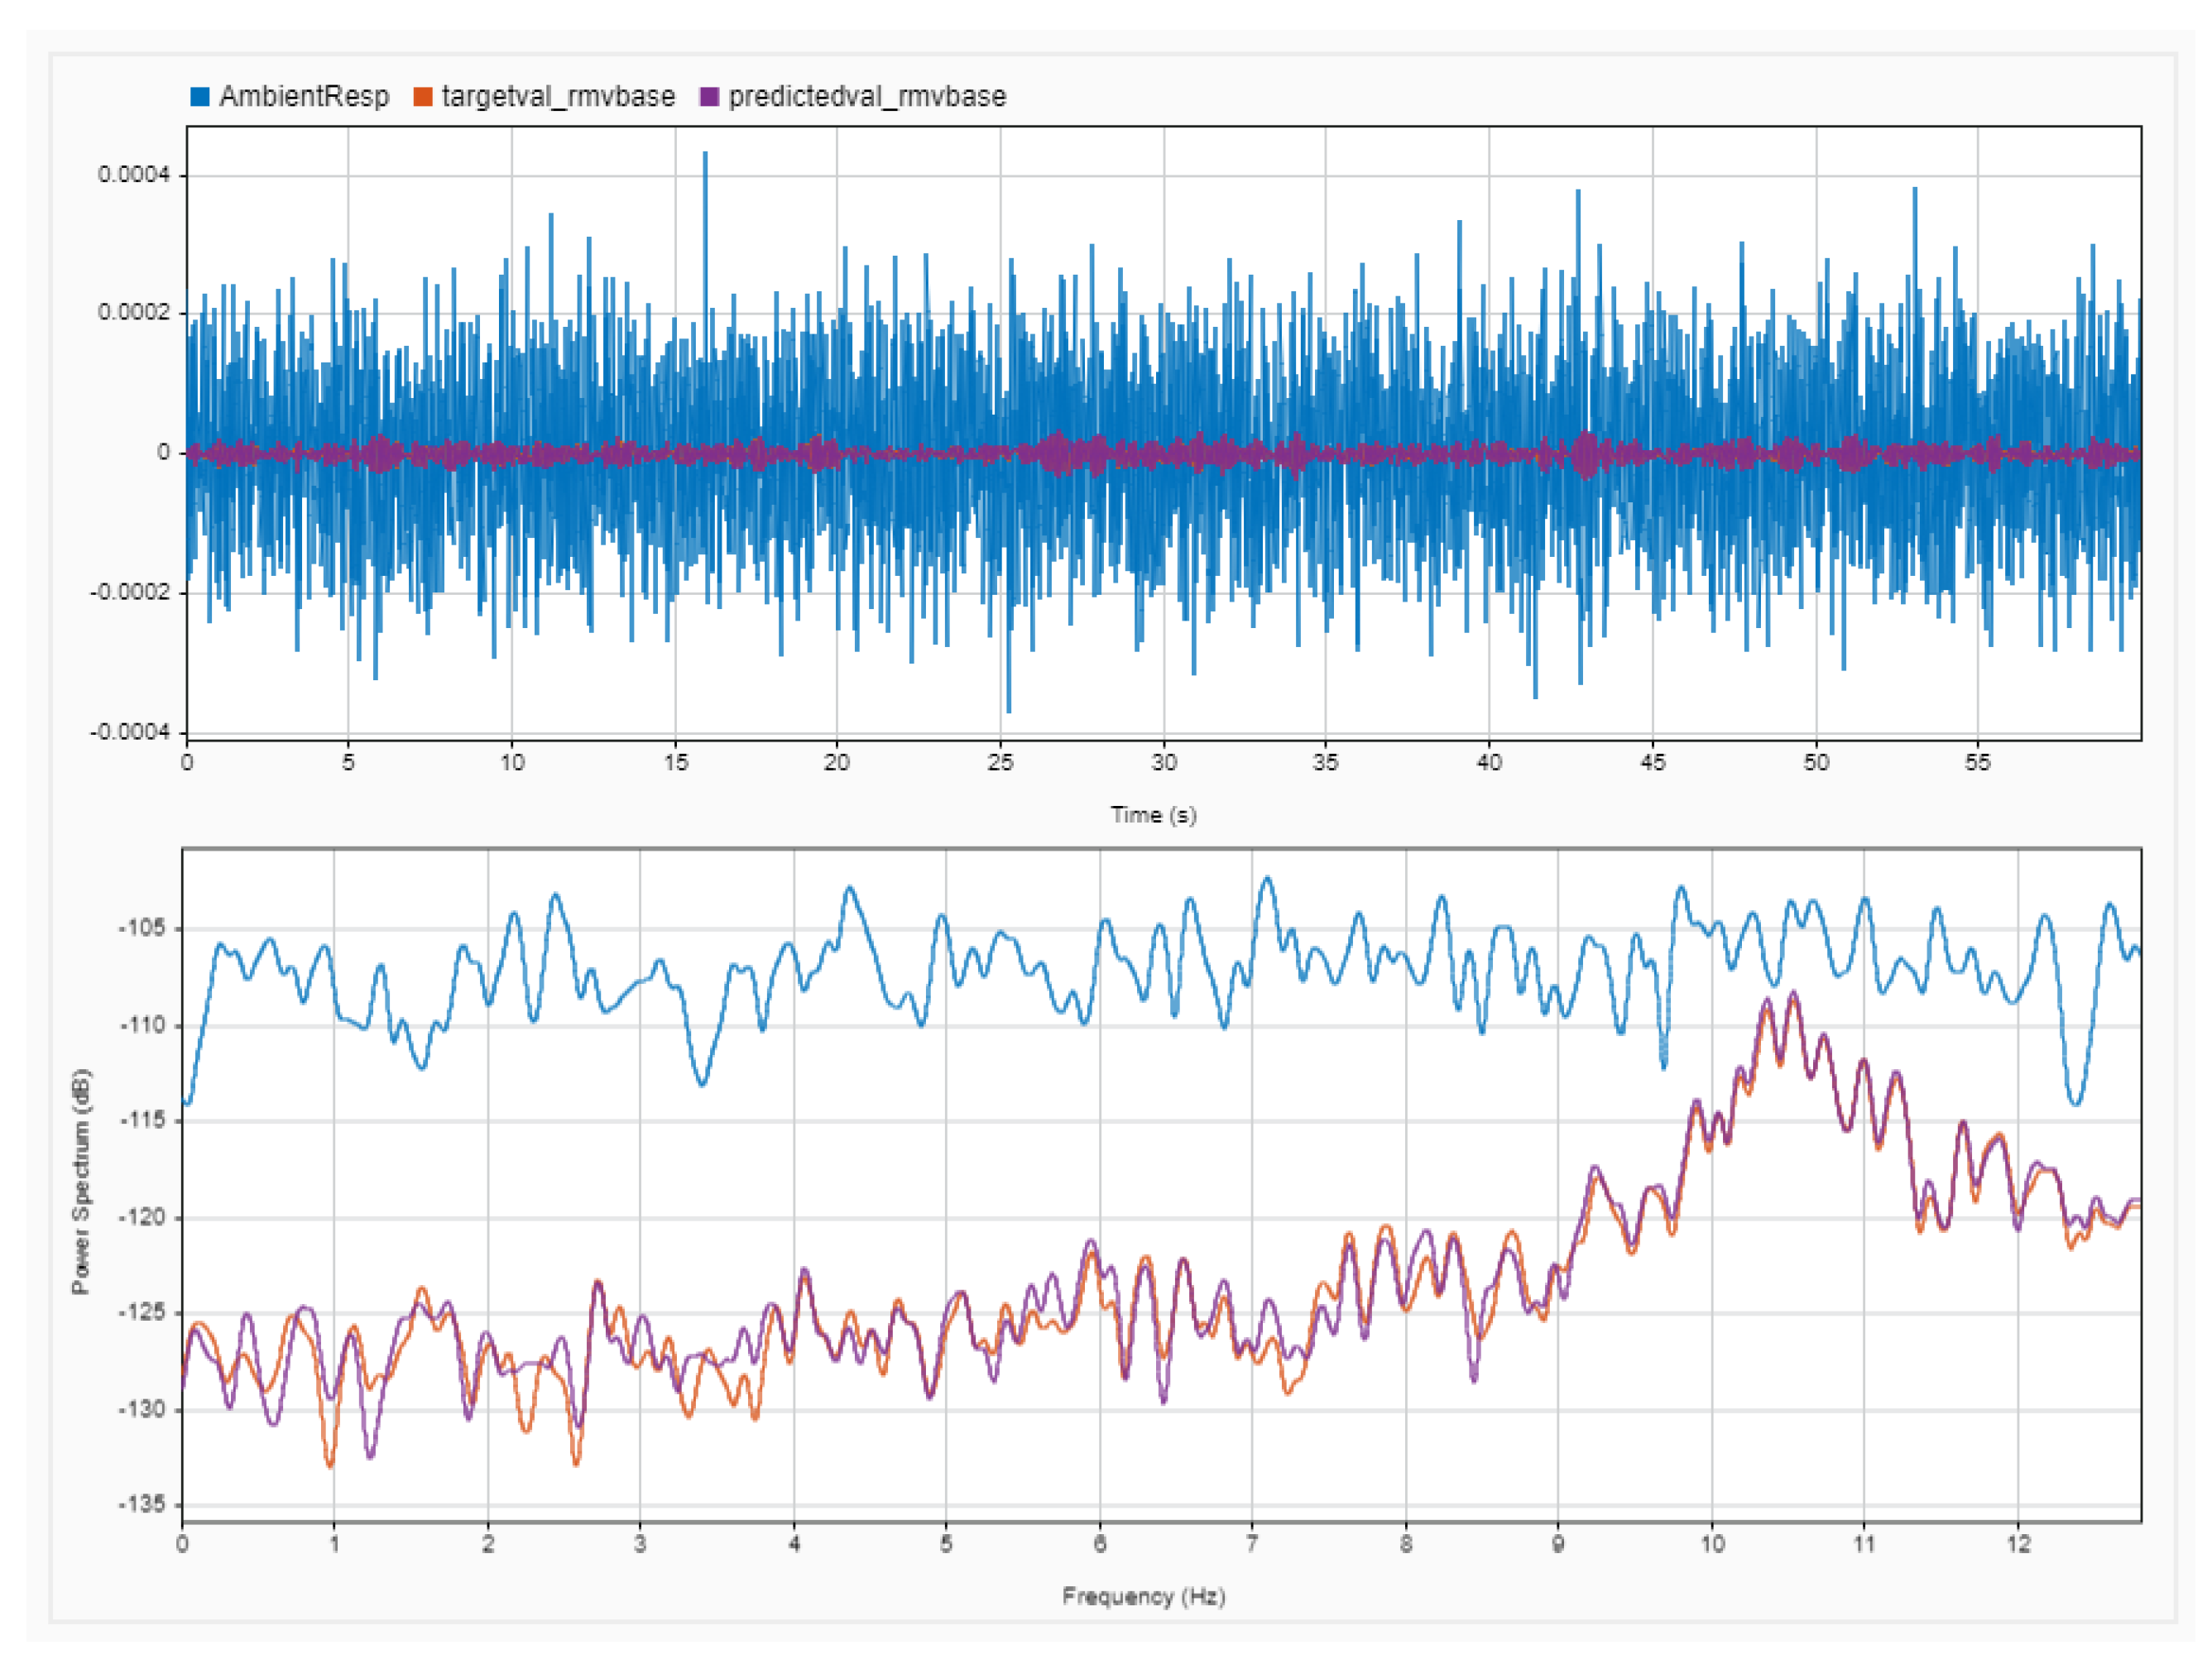Click the -105 tick on the power spectrum axis
This screenshot has height=1669, width=2212.
[x=144, y=928]
